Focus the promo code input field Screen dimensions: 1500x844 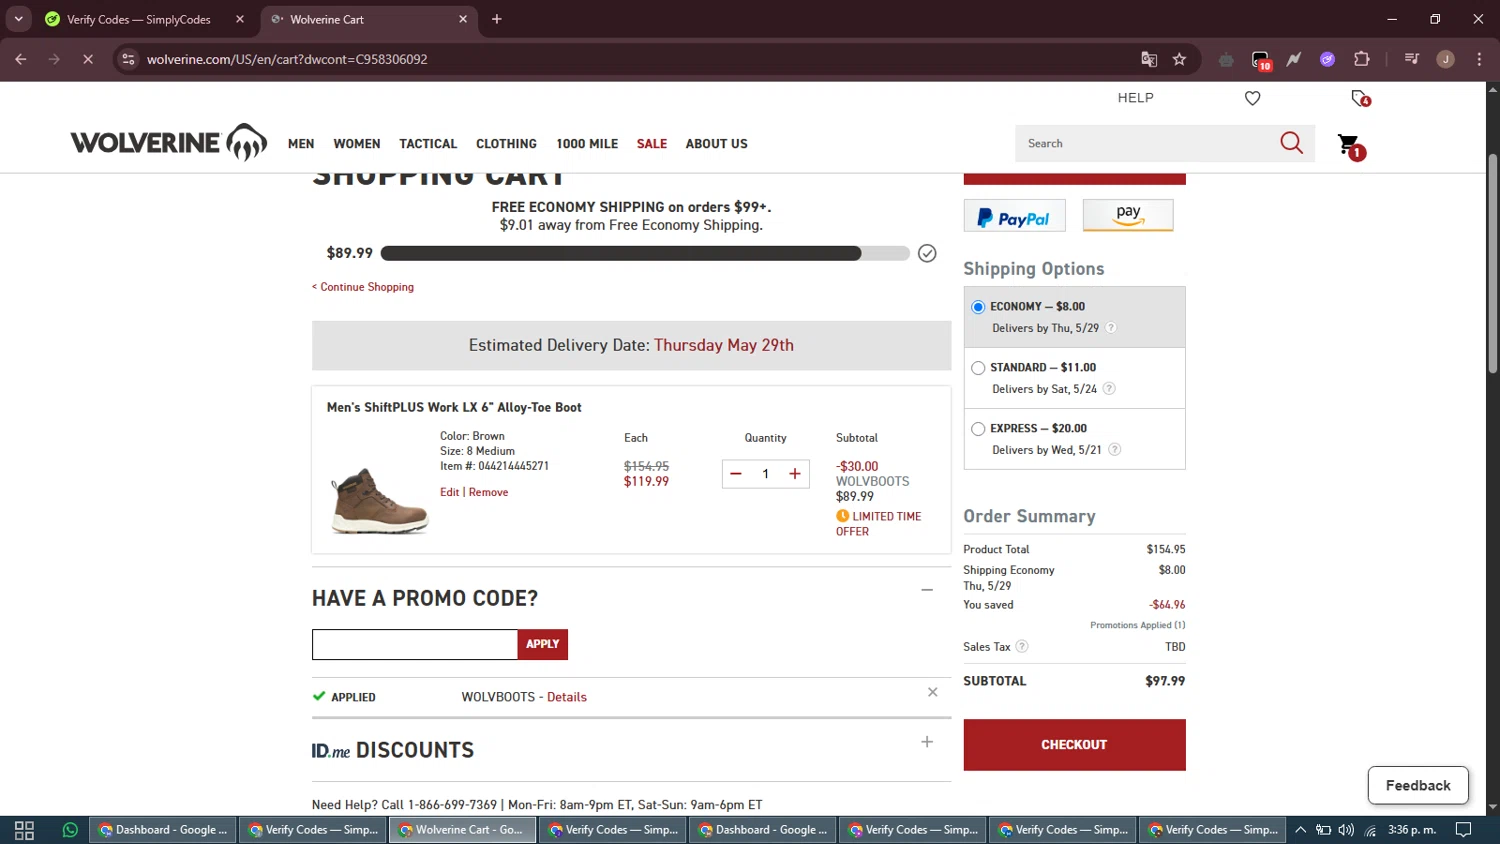pos(415,644)
